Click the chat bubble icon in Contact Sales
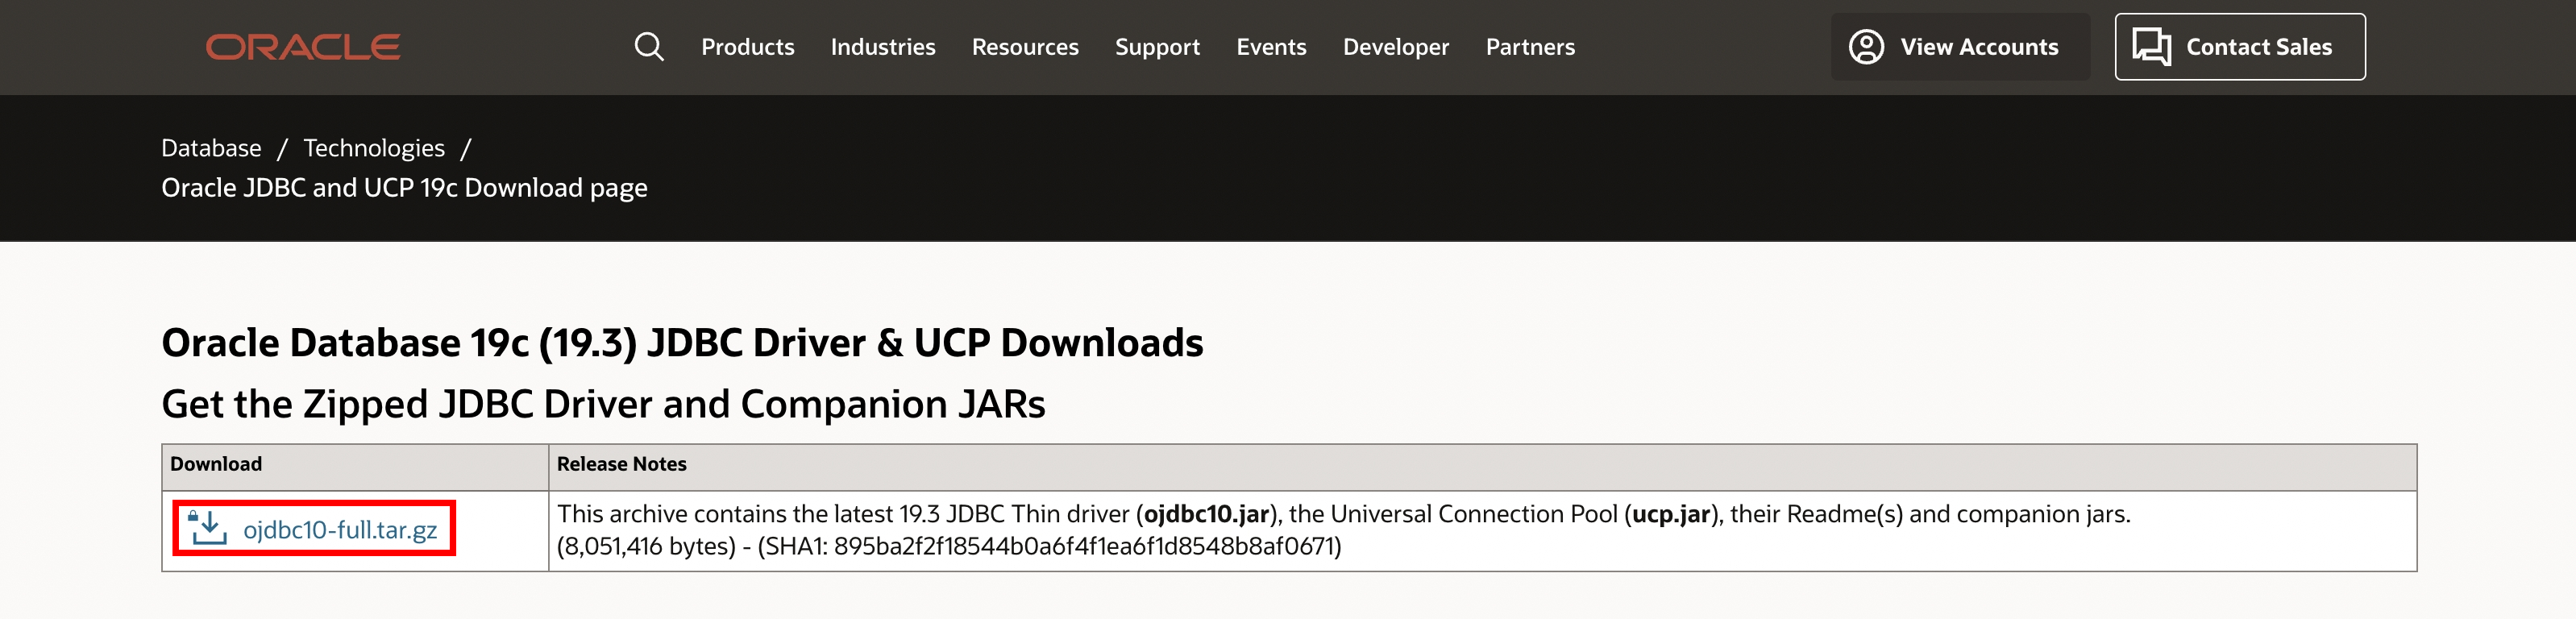The image size is (2576, 619). (2151, 47)
